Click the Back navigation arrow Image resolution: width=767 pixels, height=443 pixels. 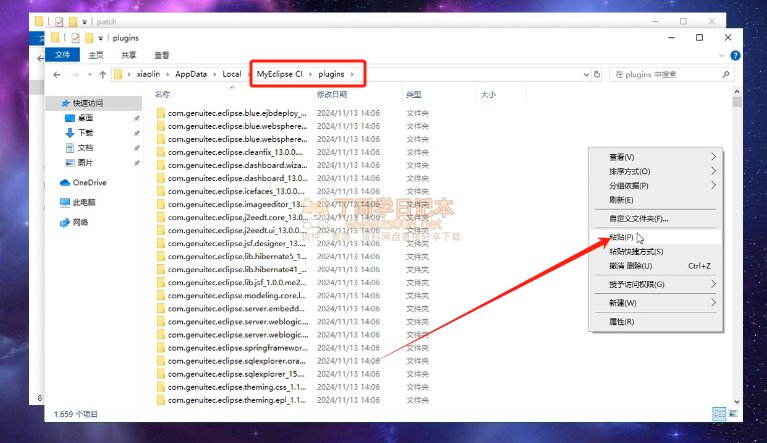click(57, 75)
